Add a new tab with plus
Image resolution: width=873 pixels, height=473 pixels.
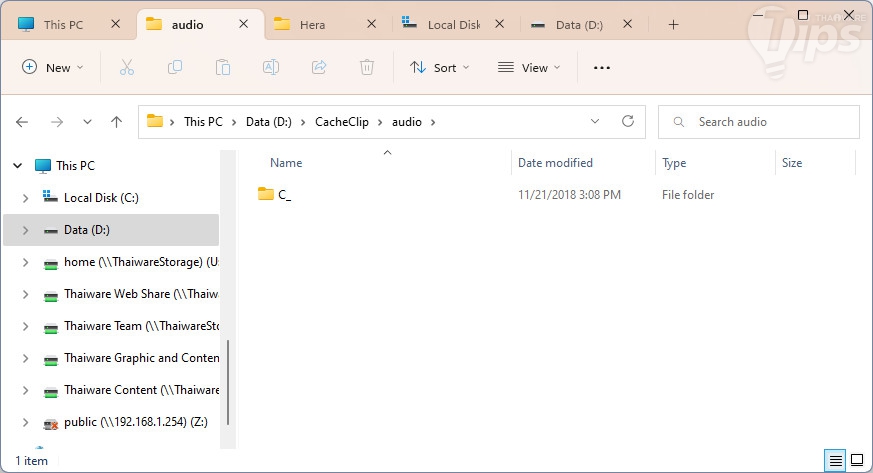pos(673,24)
